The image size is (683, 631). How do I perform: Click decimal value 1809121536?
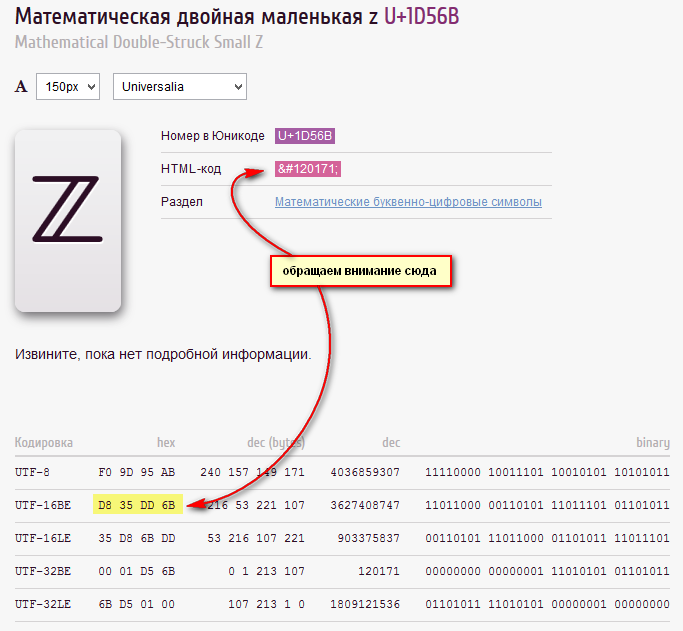(x=365, y=604)
